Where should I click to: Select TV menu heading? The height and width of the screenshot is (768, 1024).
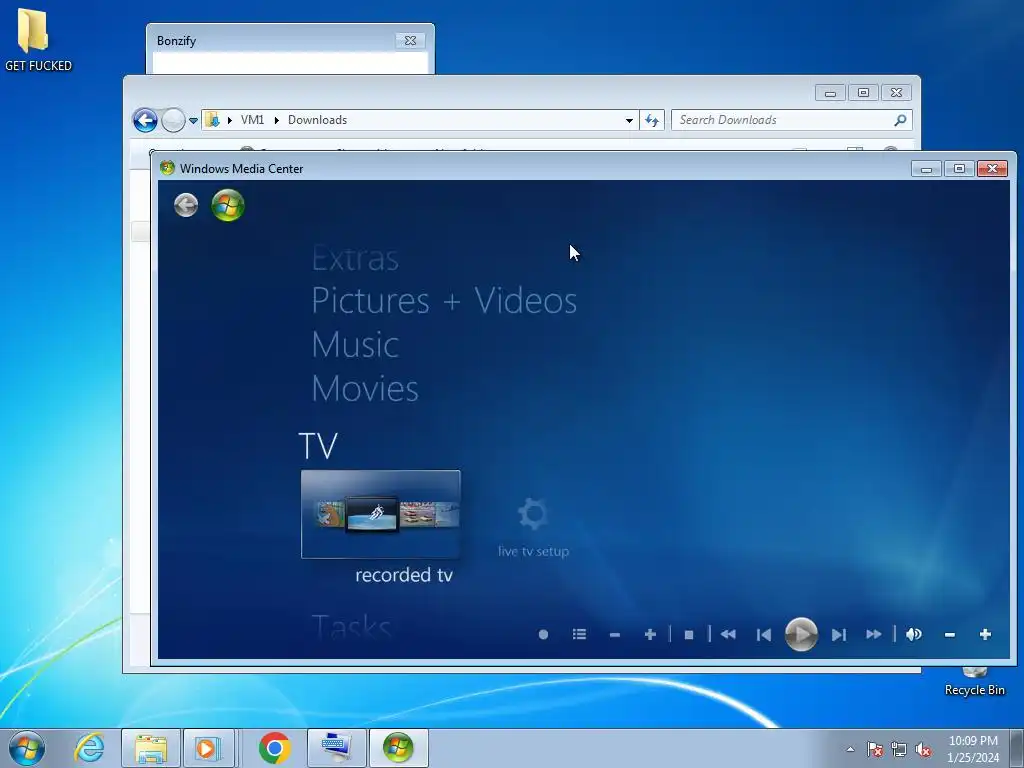pos(318,446)
